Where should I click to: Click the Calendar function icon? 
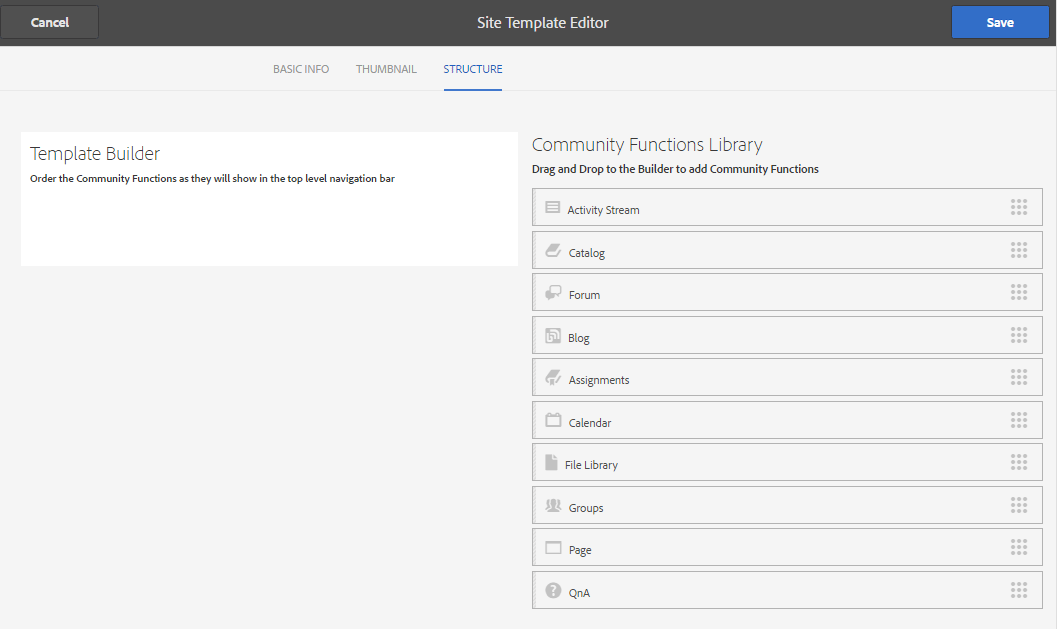click(x=553, y=420)
